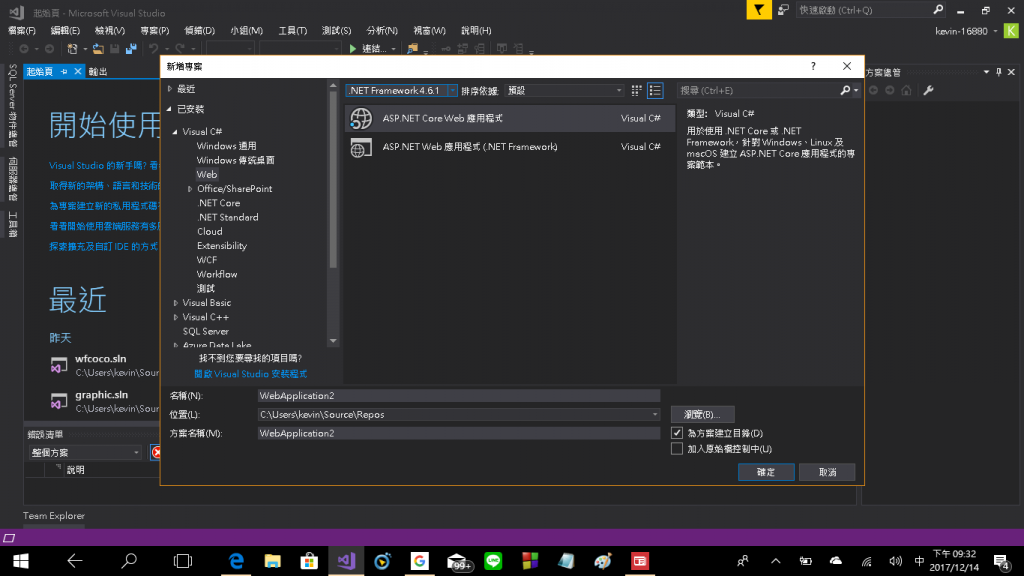Enable the add to source control checkbox
Screen dimensions: 1024x576
(677, 449)
